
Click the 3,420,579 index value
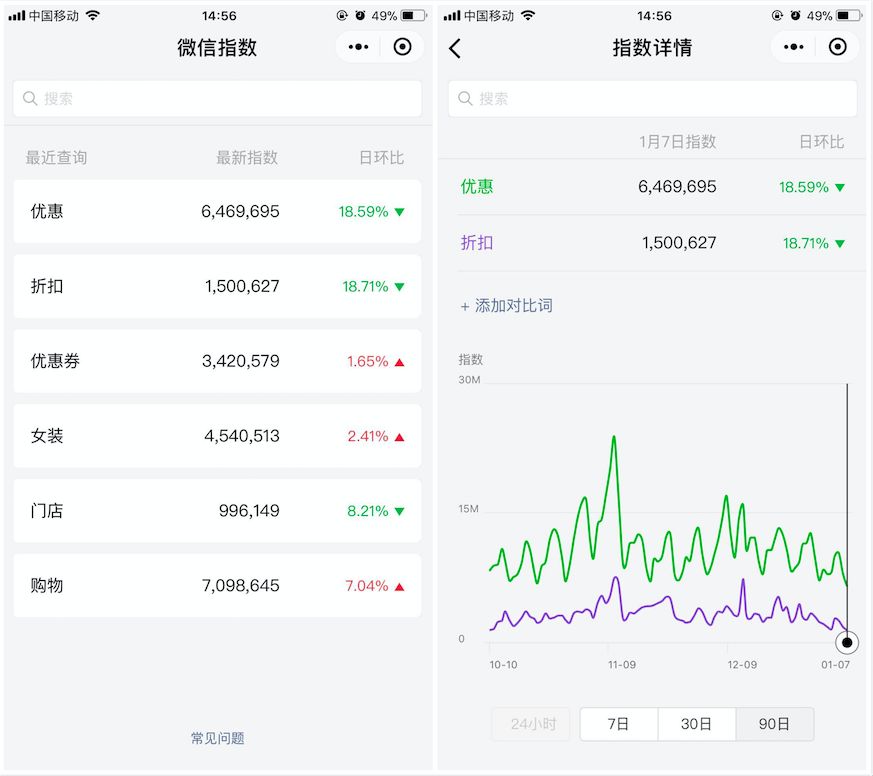coord(241,361)
